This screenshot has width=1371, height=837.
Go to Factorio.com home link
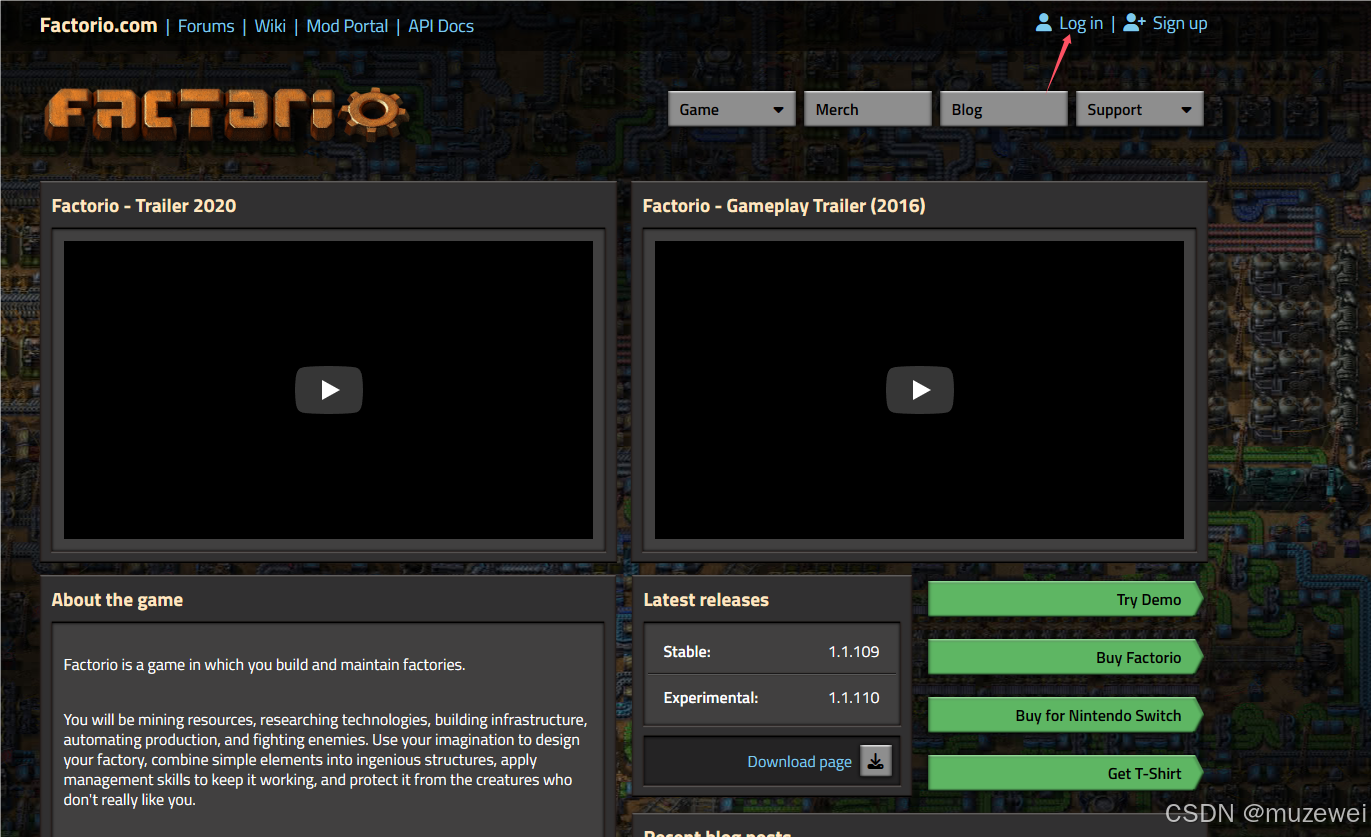click(98, 25)
